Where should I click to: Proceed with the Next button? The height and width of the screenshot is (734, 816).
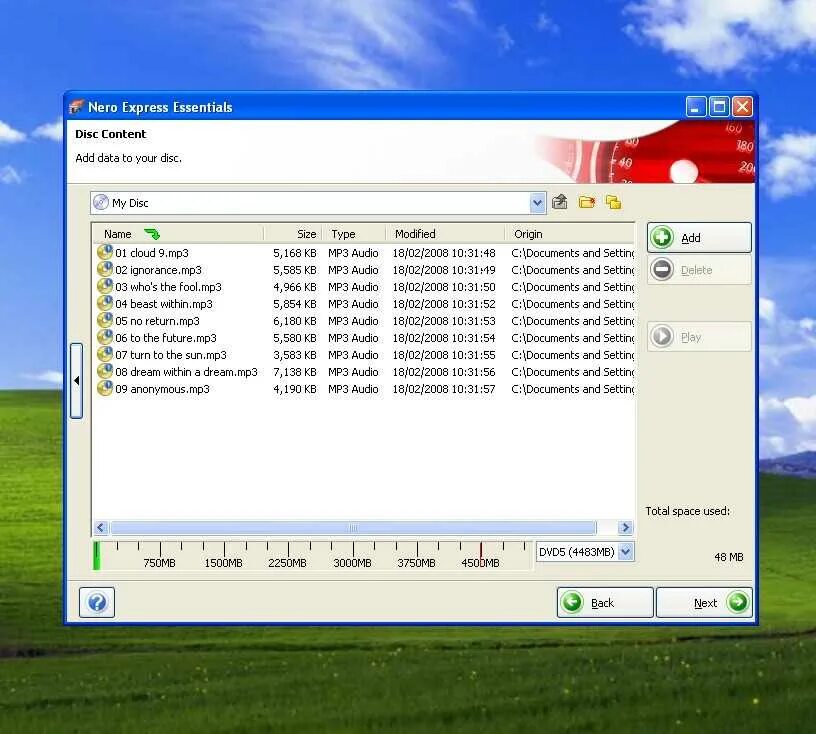click(x=704, y=602)
